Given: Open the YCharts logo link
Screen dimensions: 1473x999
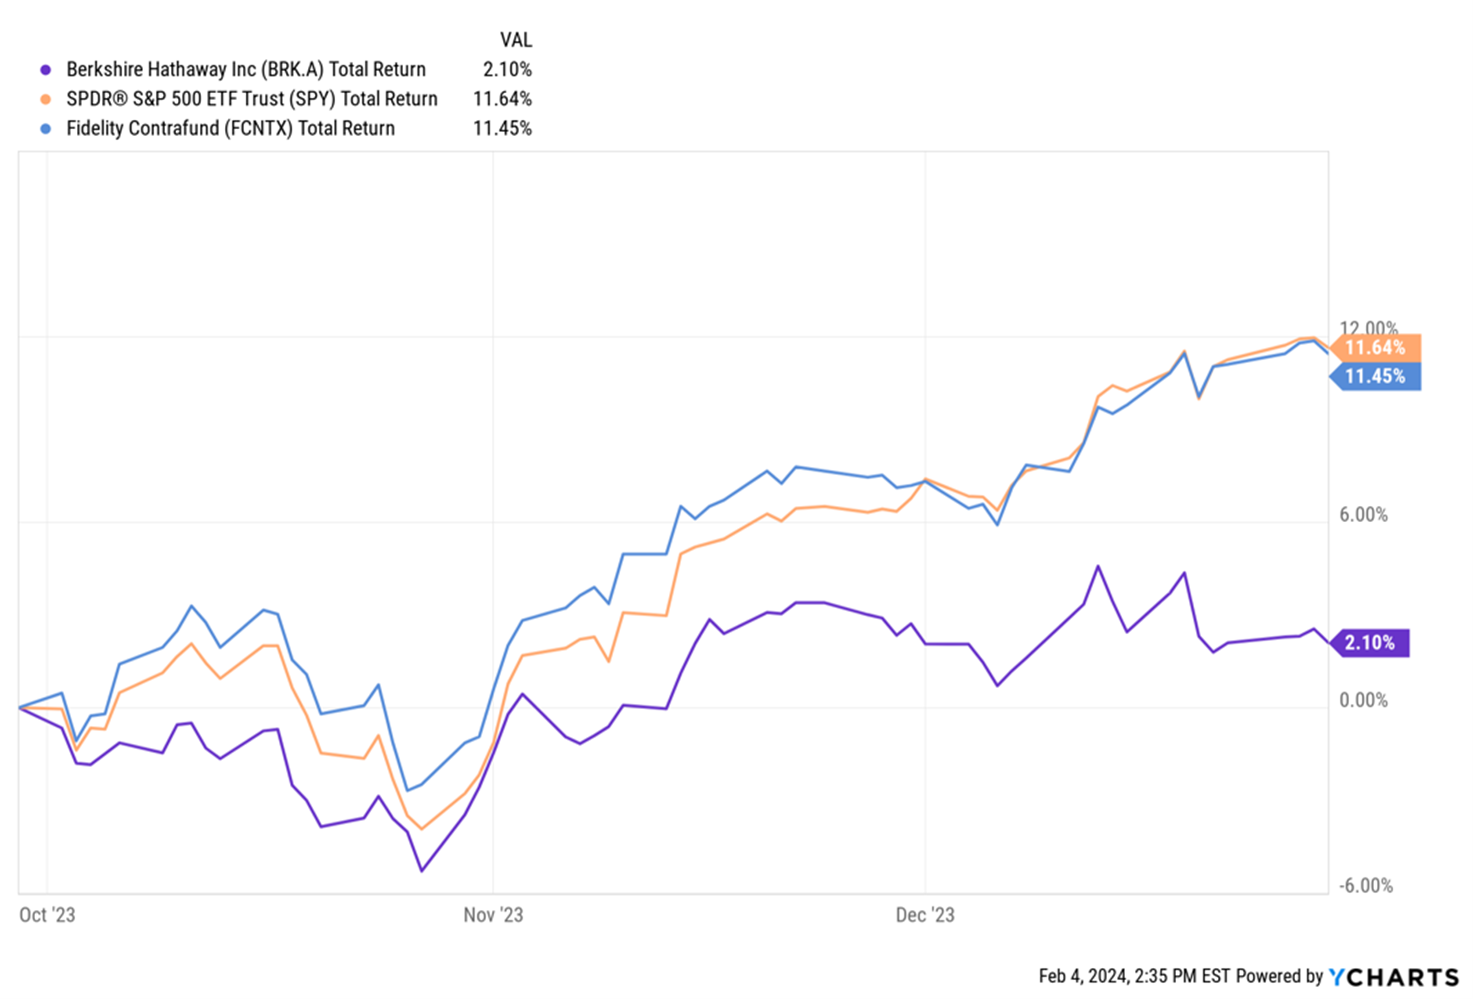Looking at the screenshot, I should coord(1394,977).
